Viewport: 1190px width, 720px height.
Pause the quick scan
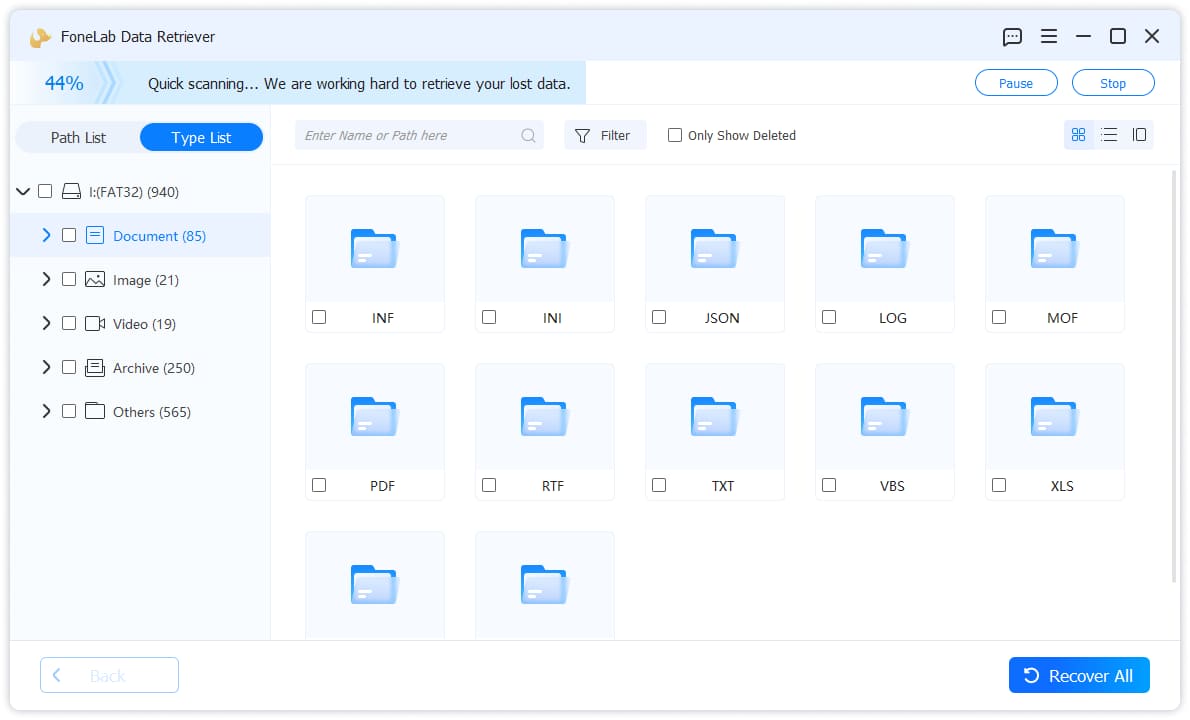1015,83
